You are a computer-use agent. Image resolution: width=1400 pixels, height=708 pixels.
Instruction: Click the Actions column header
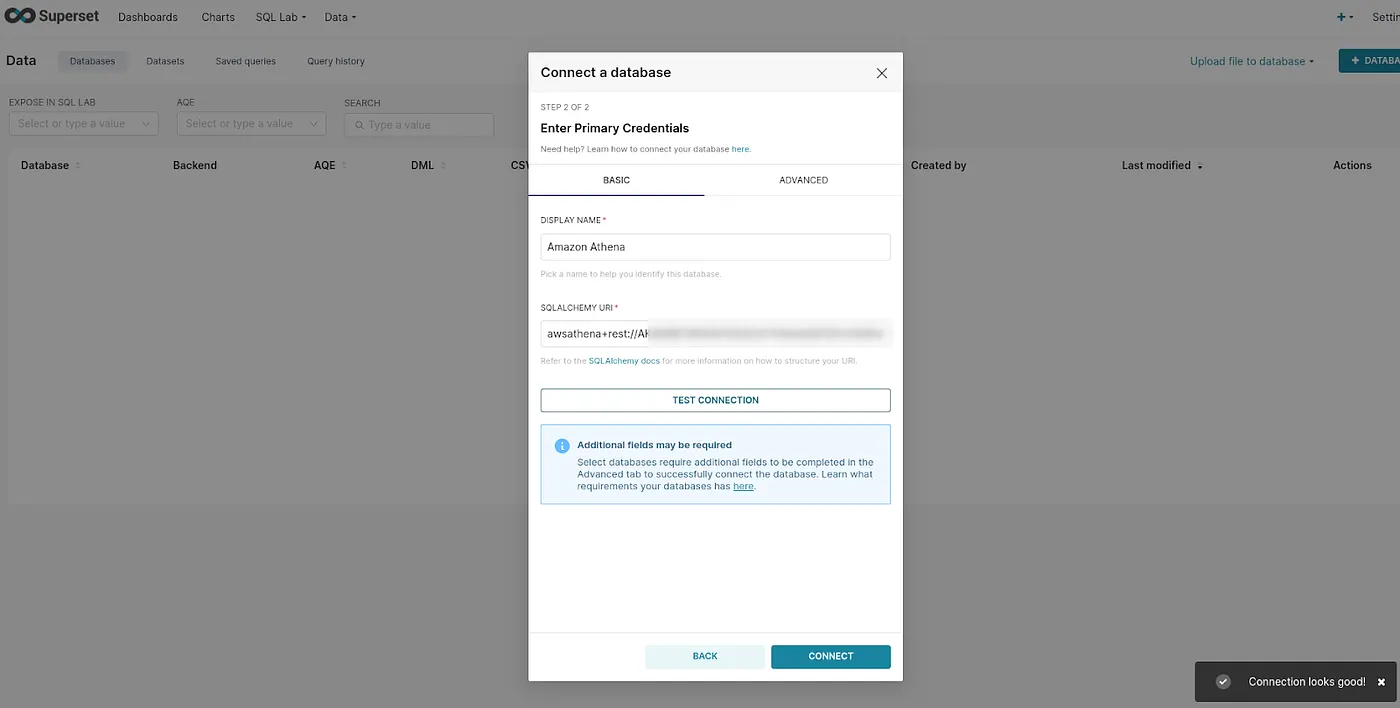tap(1352, 166)
